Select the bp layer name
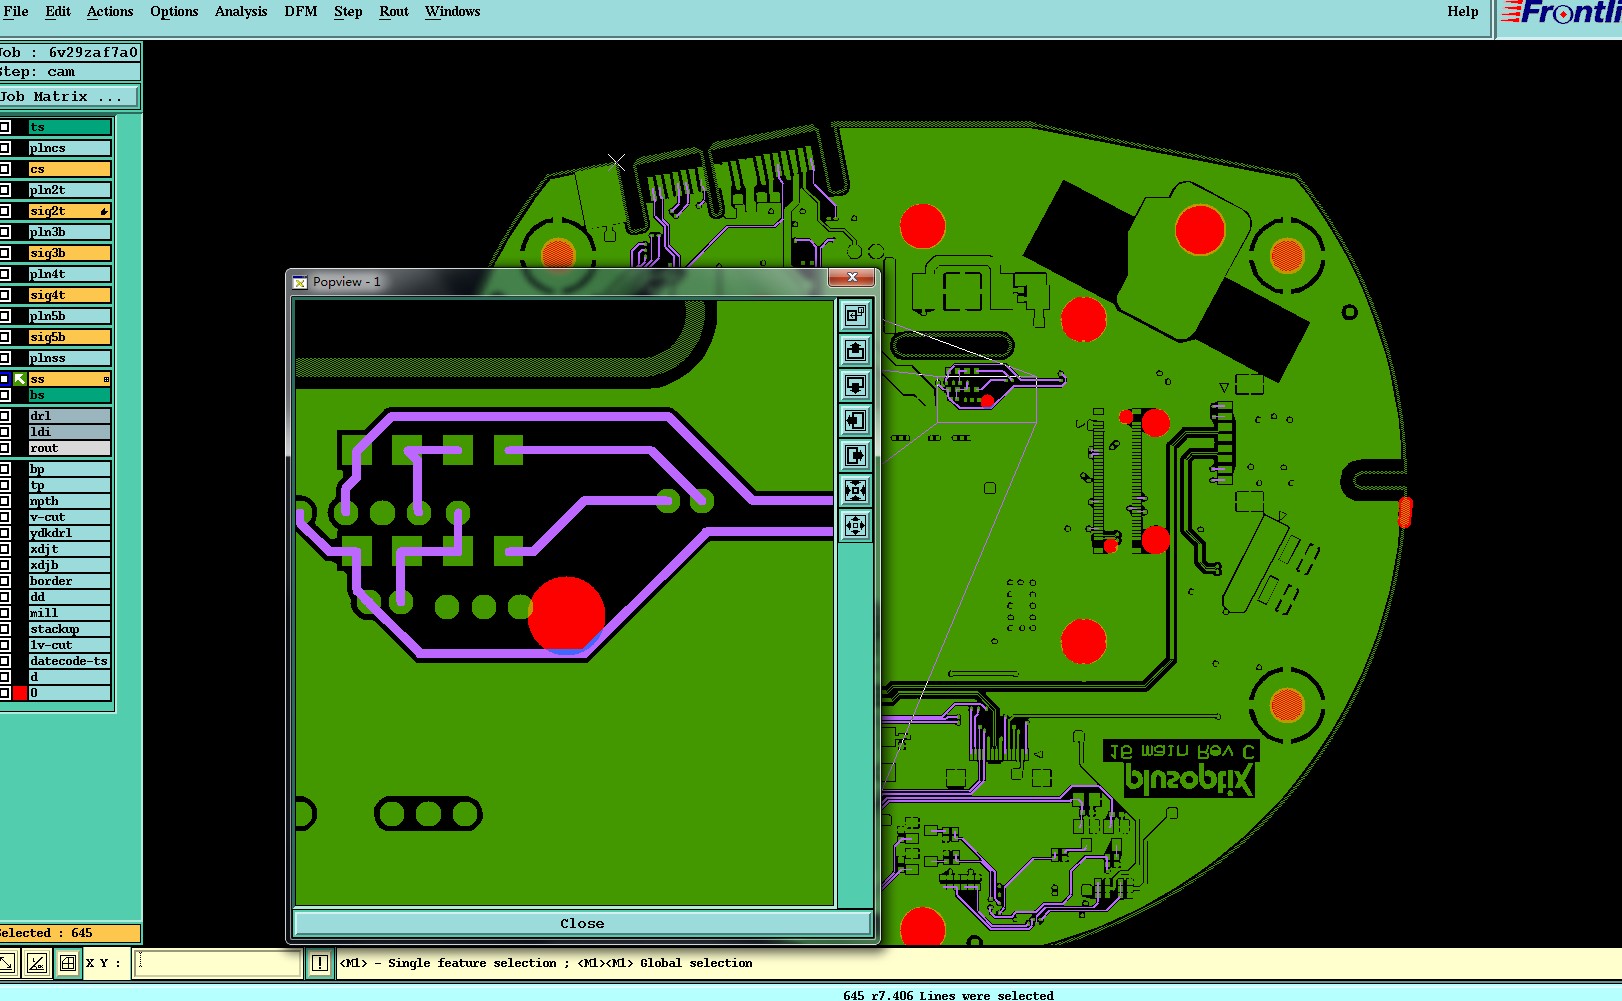 [x=69, y=469]
